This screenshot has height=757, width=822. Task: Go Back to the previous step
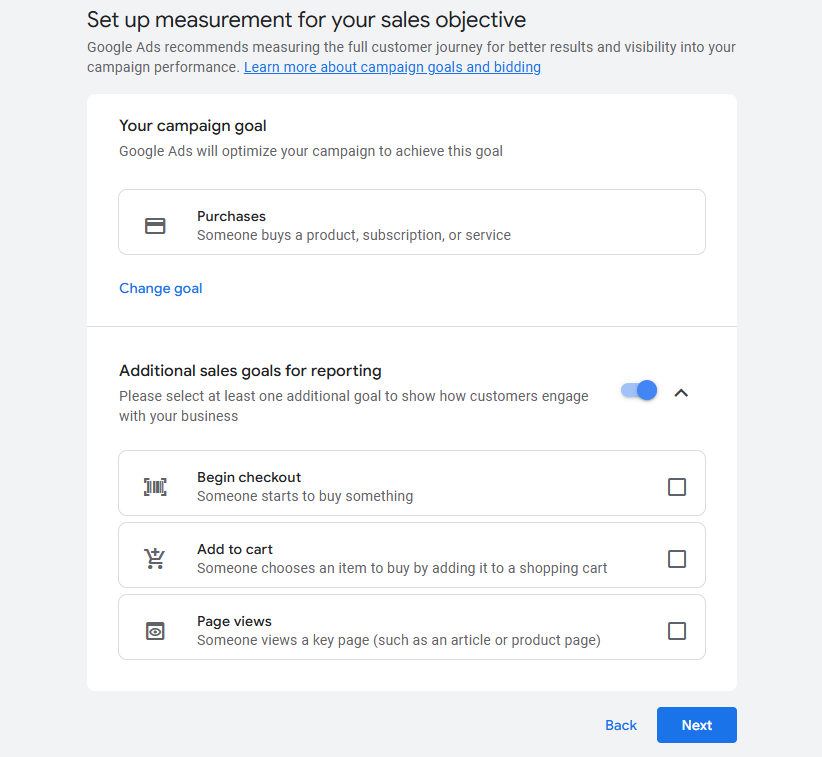(x=621, y=725)
